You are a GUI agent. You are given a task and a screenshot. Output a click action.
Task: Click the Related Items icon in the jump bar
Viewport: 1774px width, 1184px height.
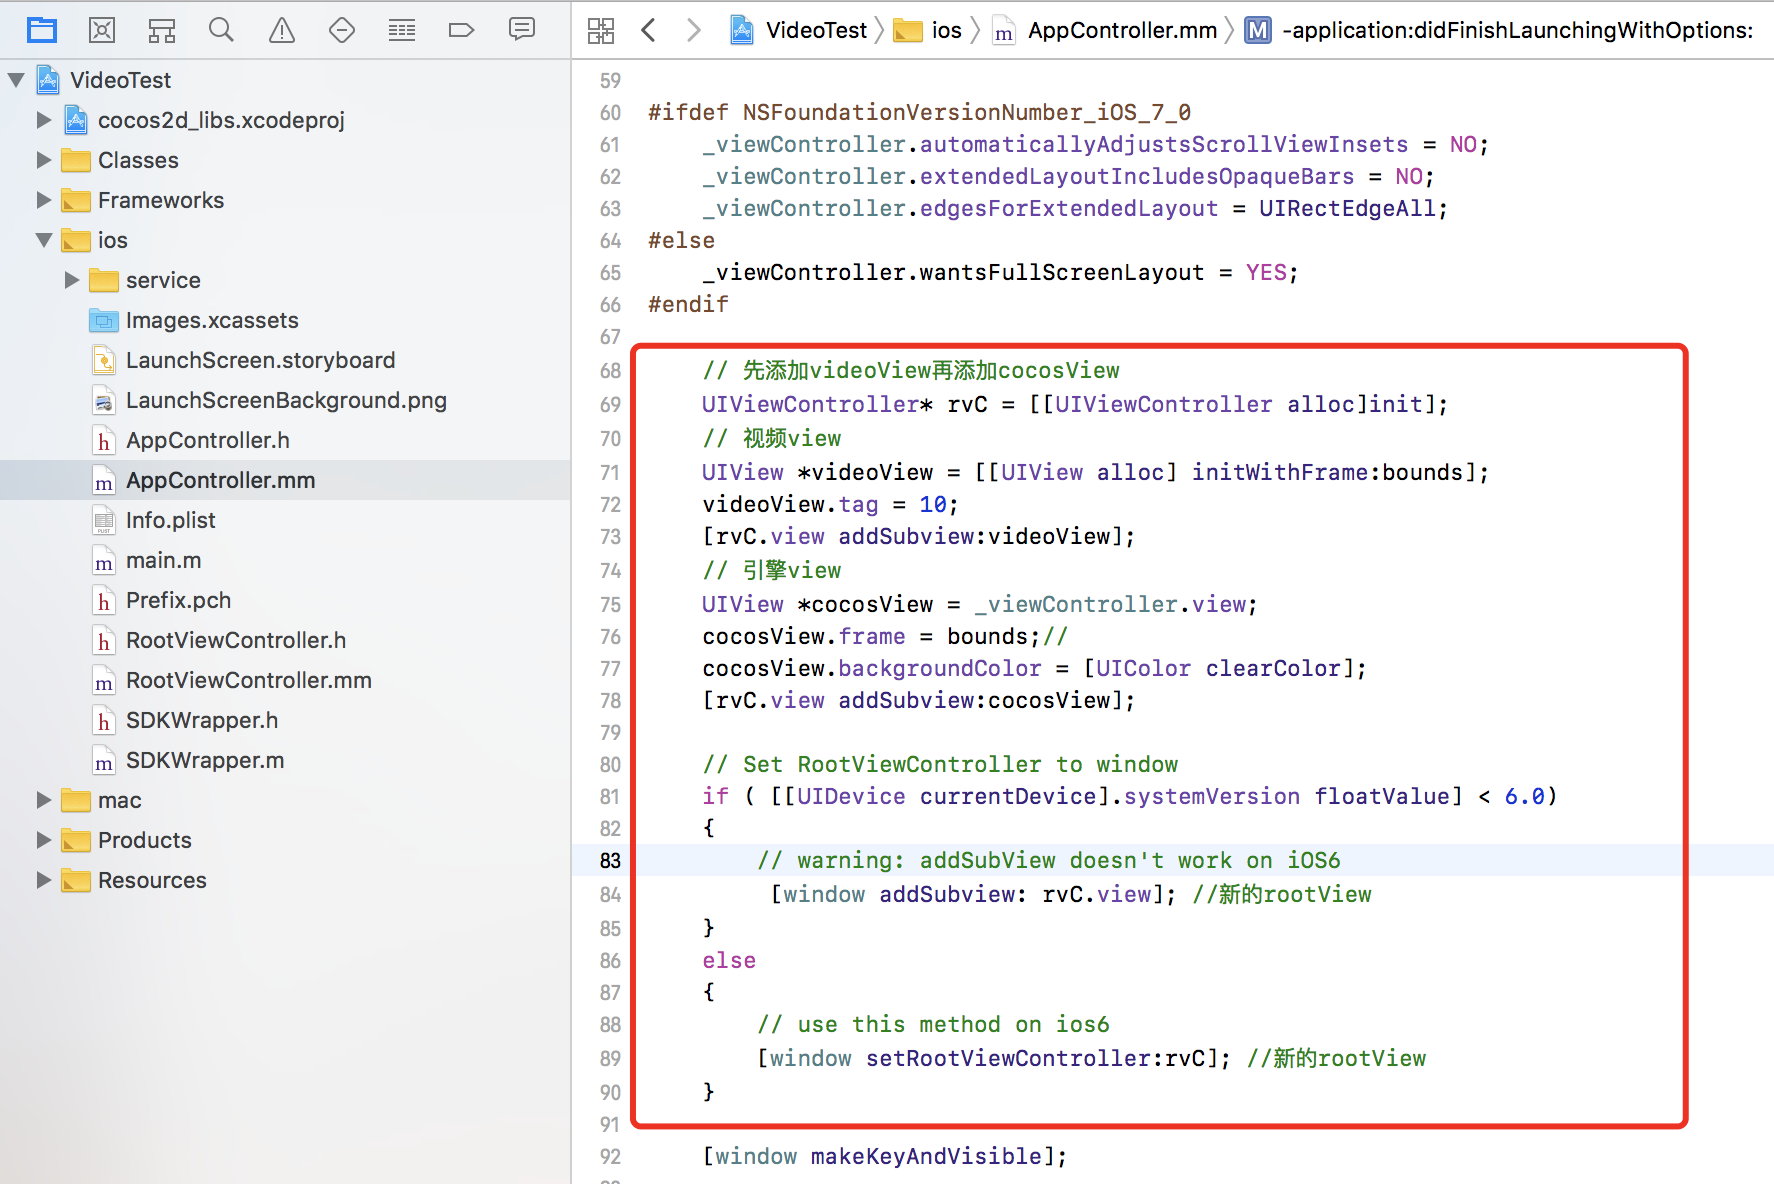click(600, 30)
